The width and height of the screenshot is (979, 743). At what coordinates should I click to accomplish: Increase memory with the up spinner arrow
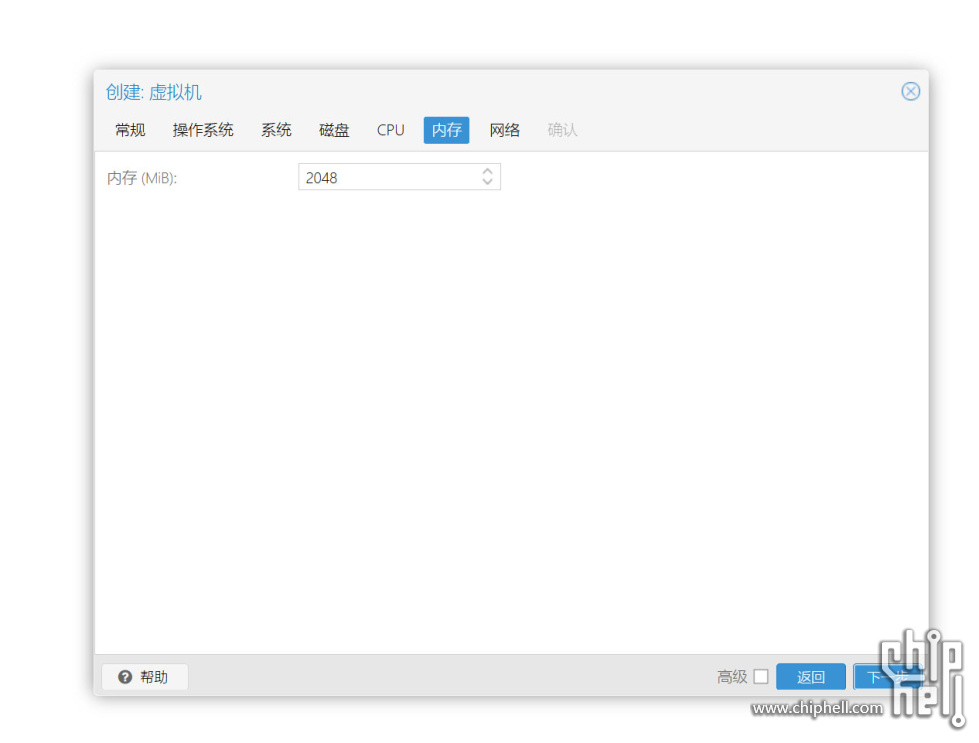(x=488, y=171)
